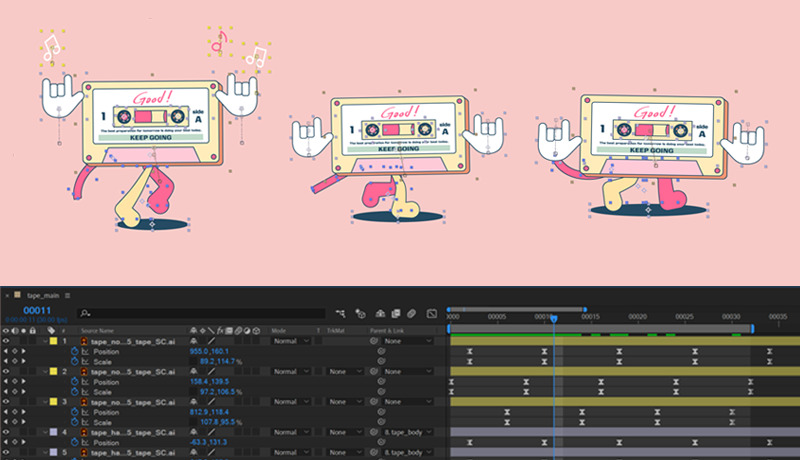Toggle visibility of layer 3

pos(6,402)
